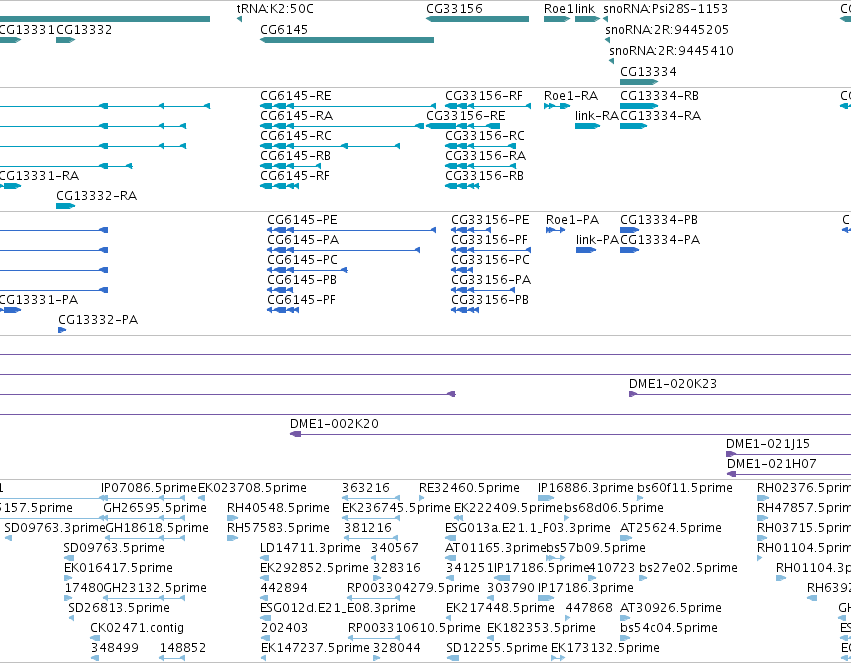The image size is (851, 663).
Task: Select EST CK02471.contig
Action: (x=137, y=628)
